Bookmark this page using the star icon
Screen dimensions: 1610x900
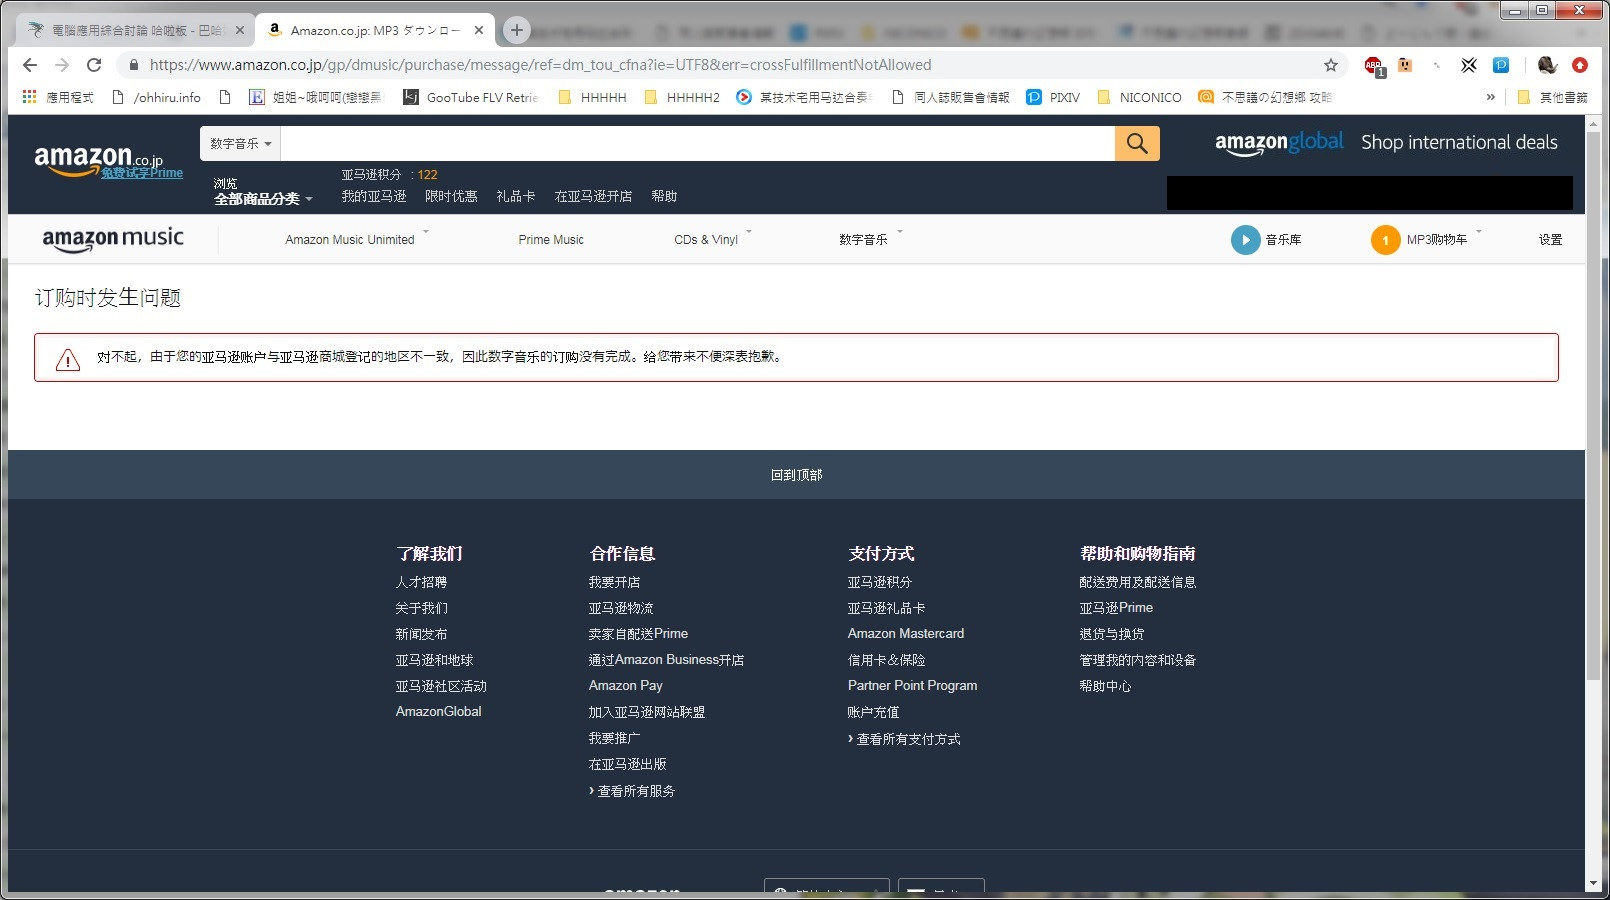[x=1330, y=65]
